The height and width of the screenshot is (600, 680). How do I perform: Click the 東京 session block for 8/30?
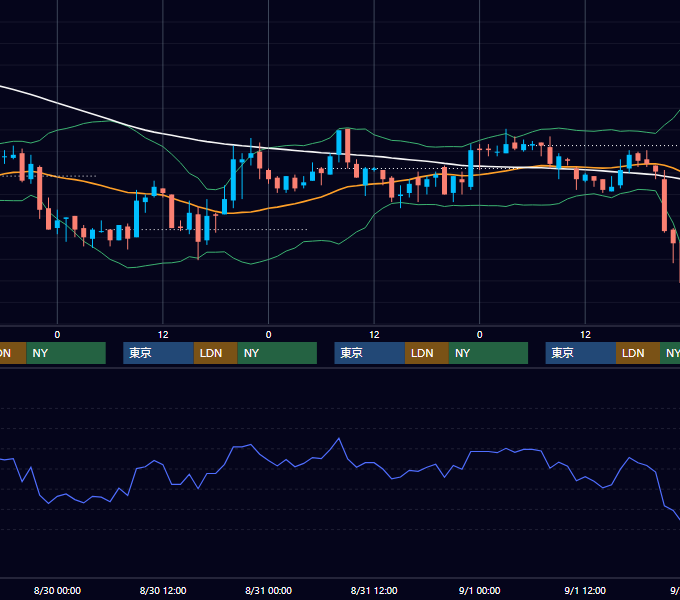(x=158, y=353)
